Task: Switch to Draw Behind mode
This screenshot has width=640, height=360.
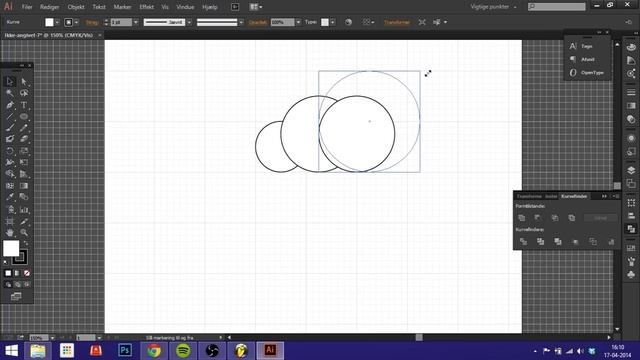Action: click(x=18, y=284)
